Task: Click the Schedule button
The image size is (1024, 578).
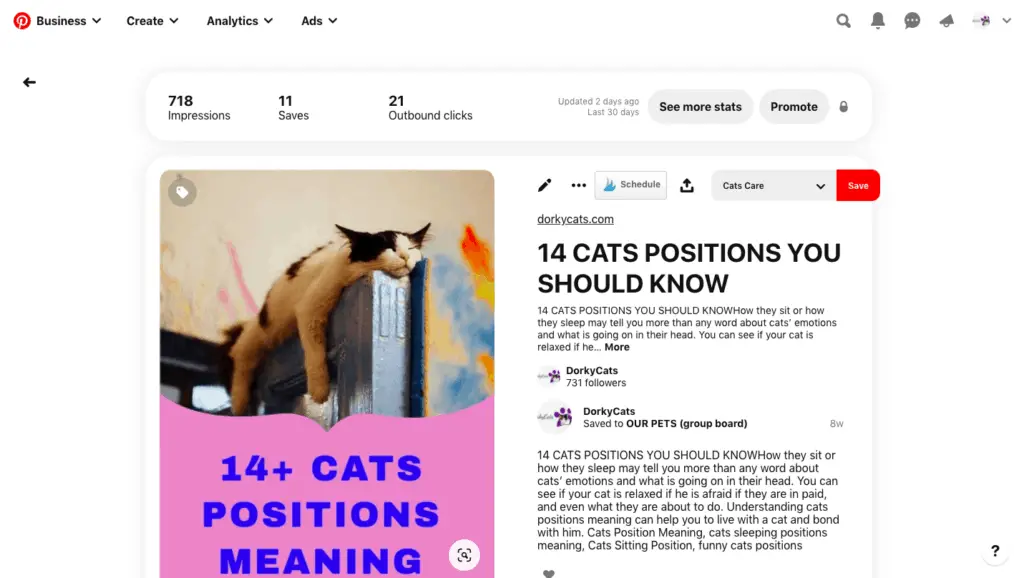Action: 631,185
